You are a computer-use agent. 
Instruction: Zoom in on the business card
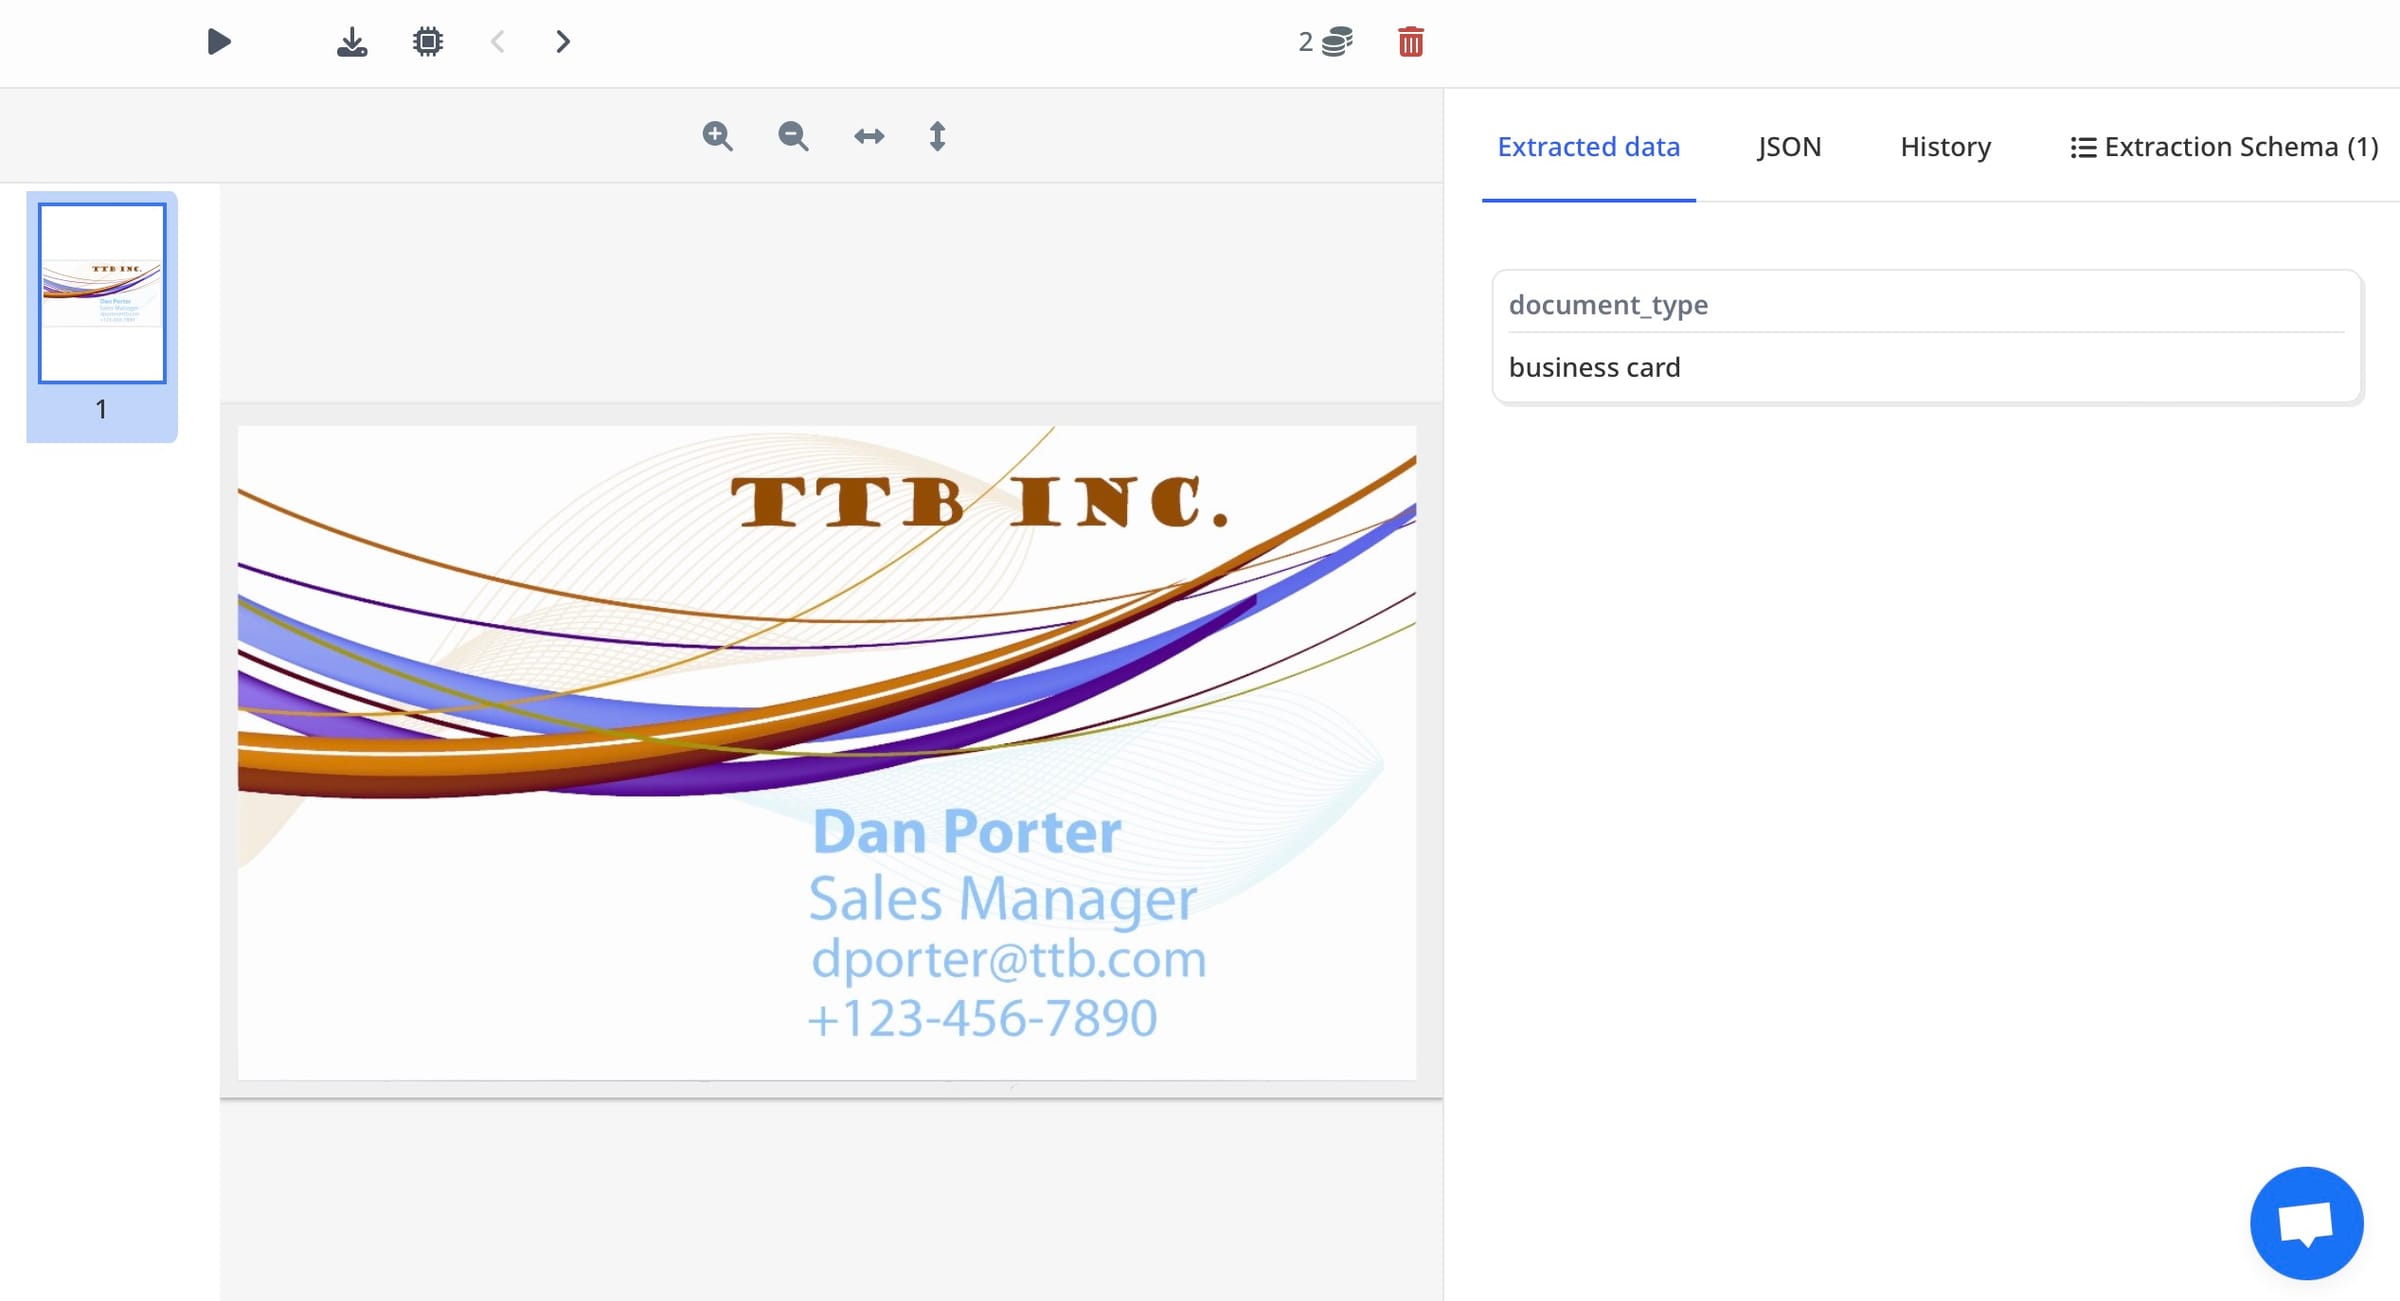pyautogui.click(x=716, y=136)
